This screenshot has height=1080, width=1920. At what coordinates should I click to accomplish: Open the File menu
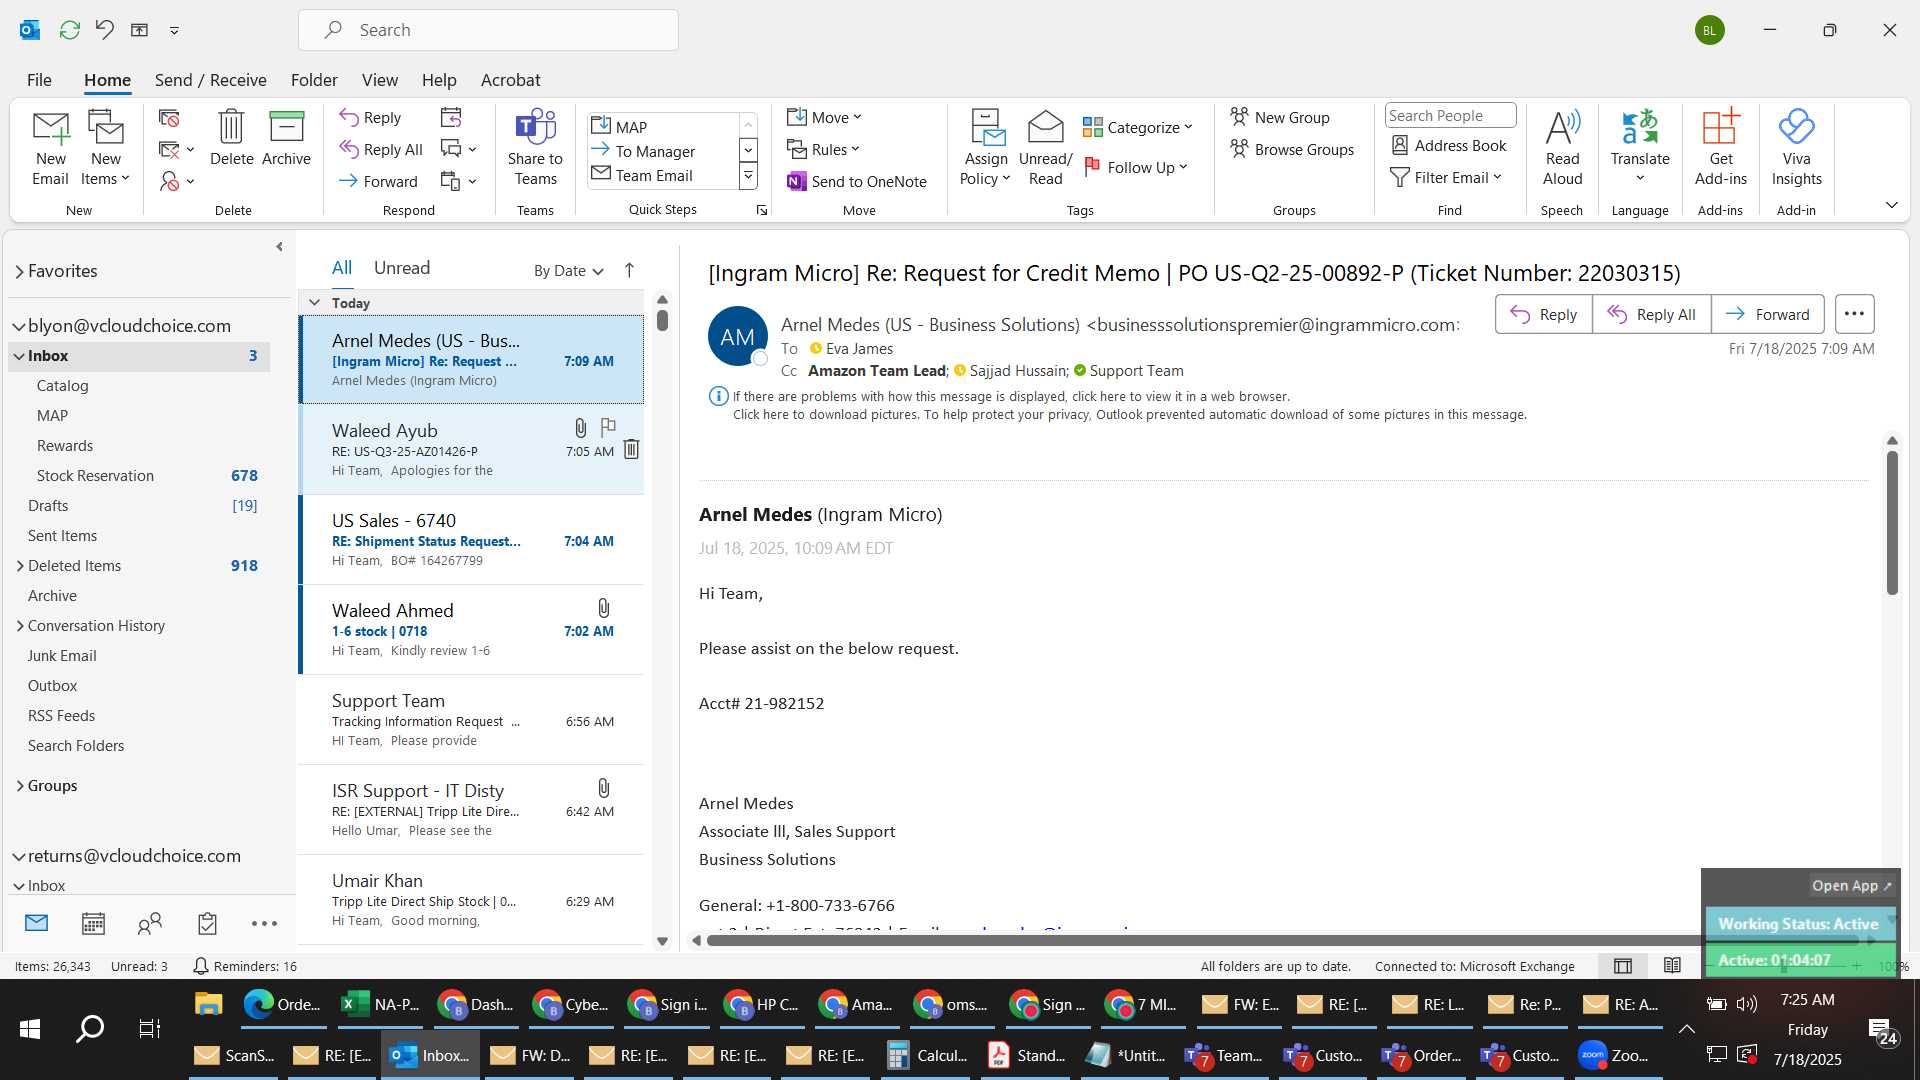(x=39, y=80)
